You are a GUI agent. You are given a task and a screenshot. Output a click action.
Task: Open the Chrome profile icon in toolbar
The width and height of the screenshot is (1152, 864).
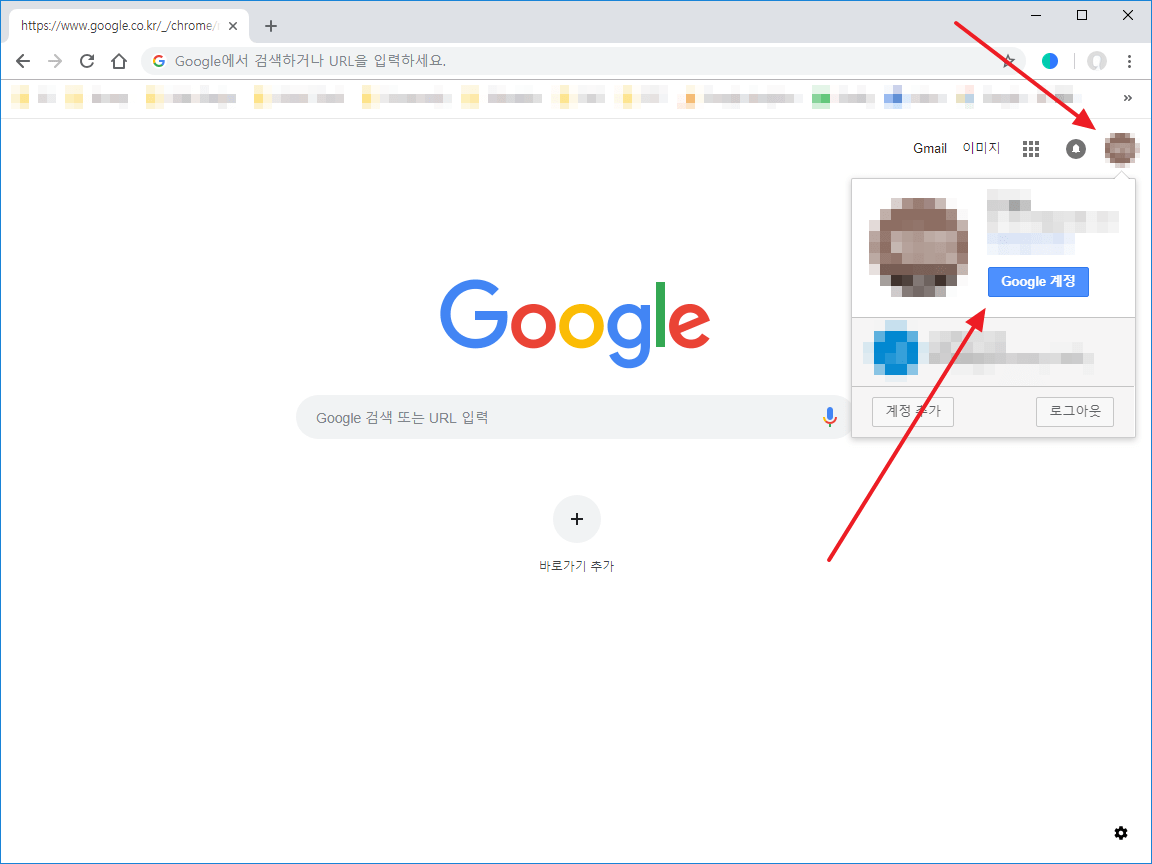(x=1097, y=61)
